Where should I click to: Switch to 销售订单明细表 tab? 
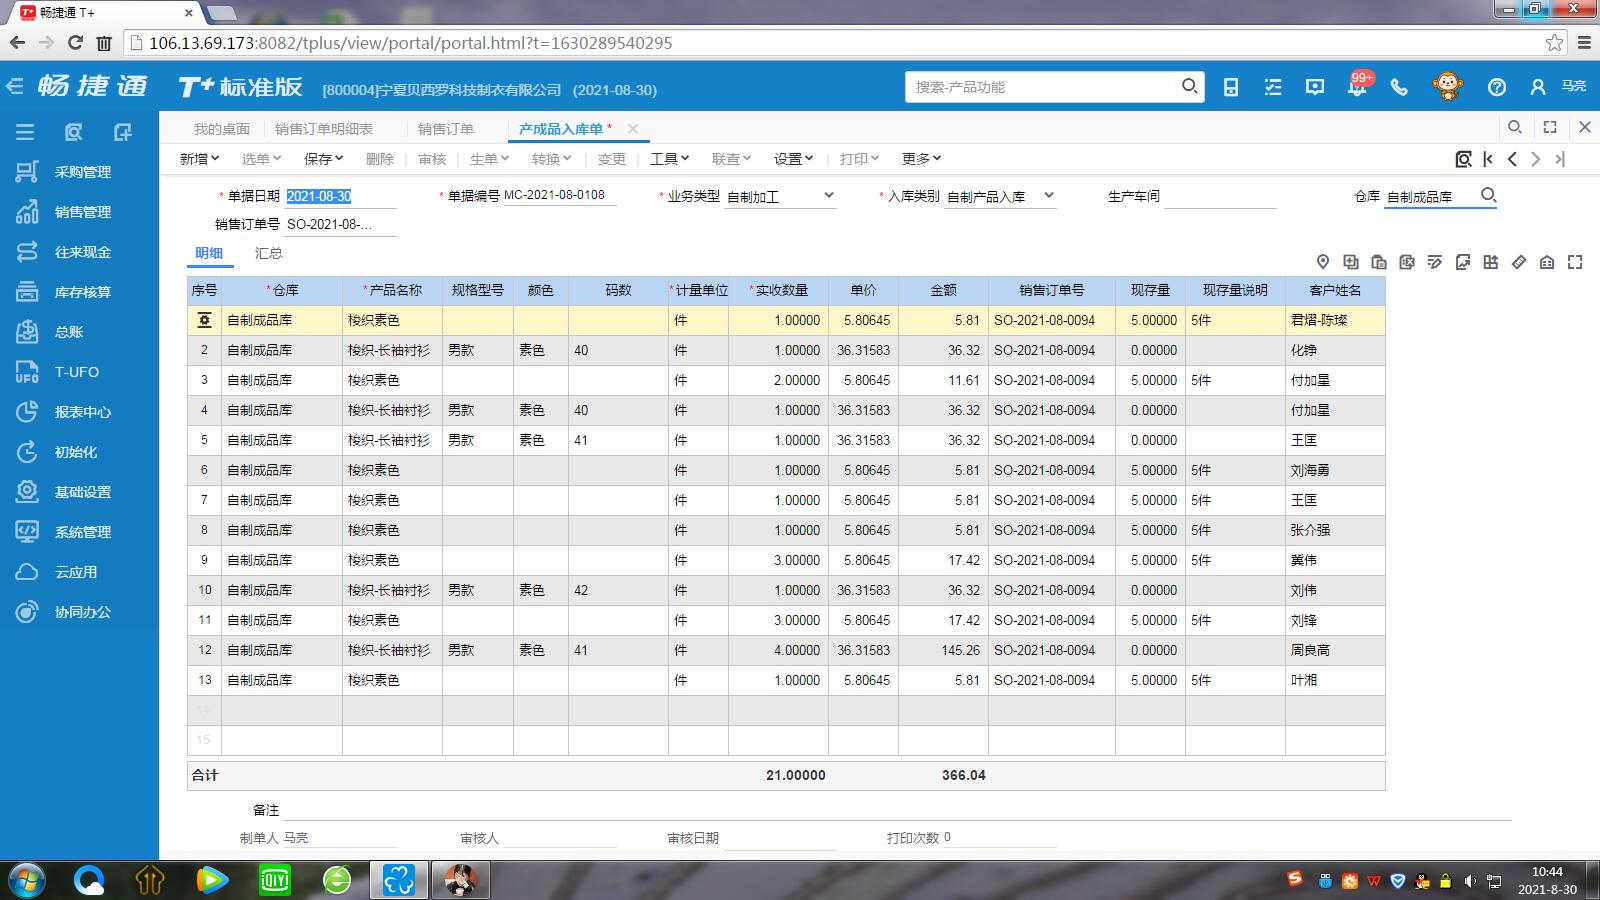click(324, 129)
